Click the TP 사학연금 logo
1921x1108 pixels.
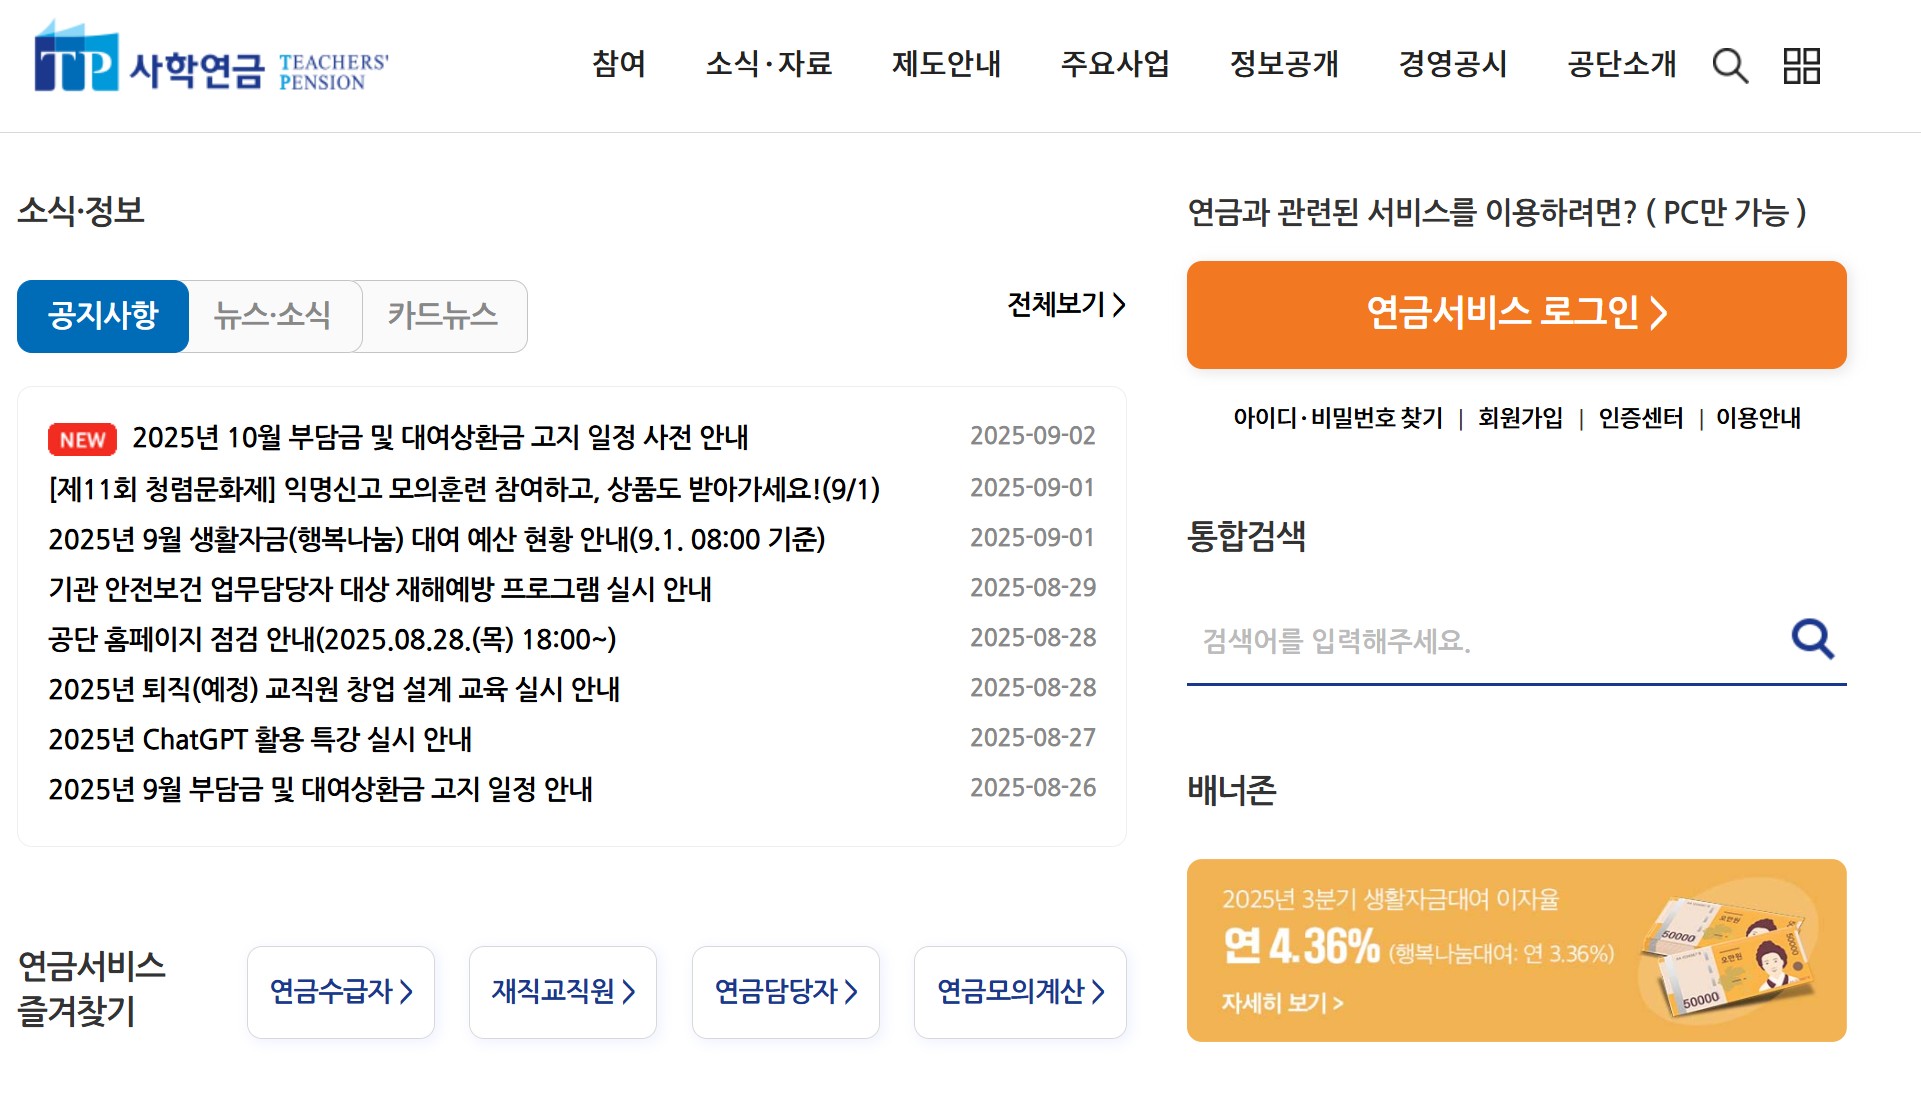coord(211,62)
